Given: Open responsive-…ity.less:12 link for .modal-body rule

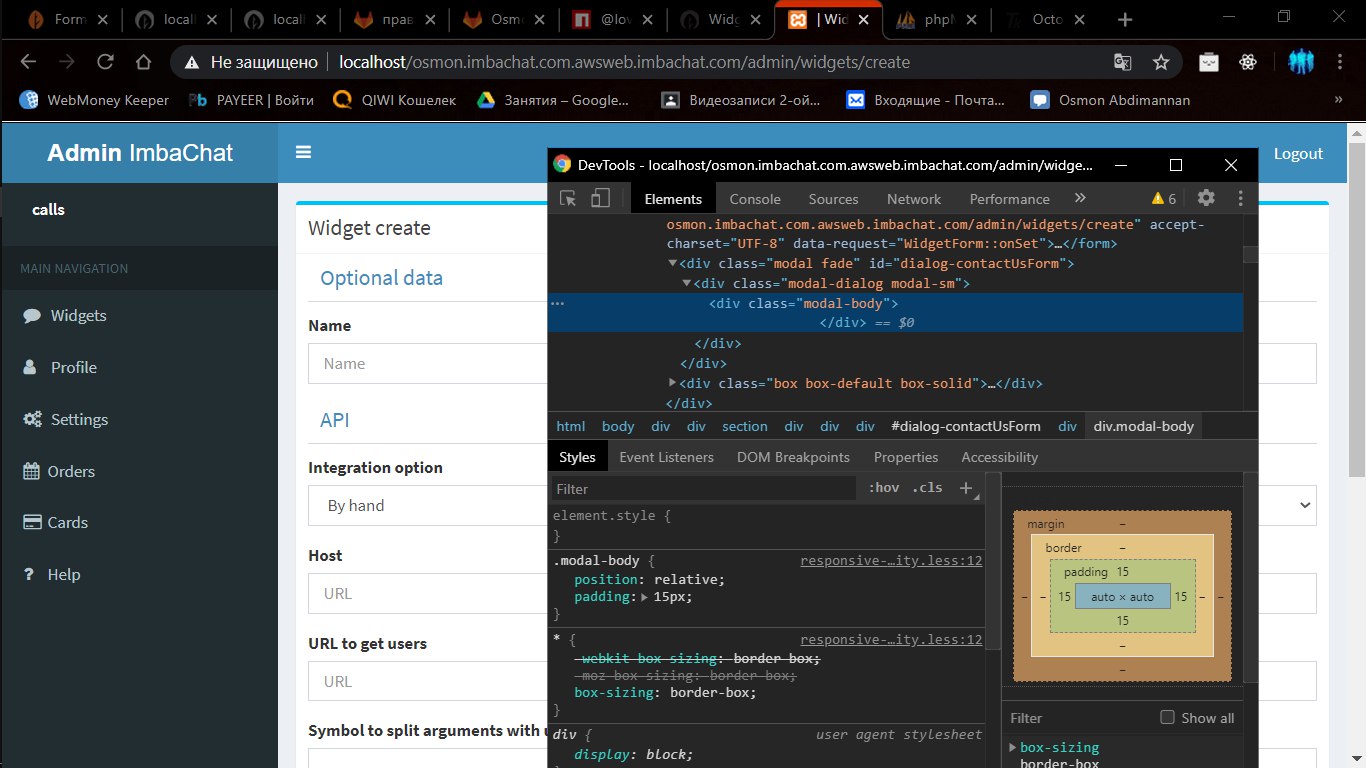Looking at the screenshot, I should coord(891,561).
